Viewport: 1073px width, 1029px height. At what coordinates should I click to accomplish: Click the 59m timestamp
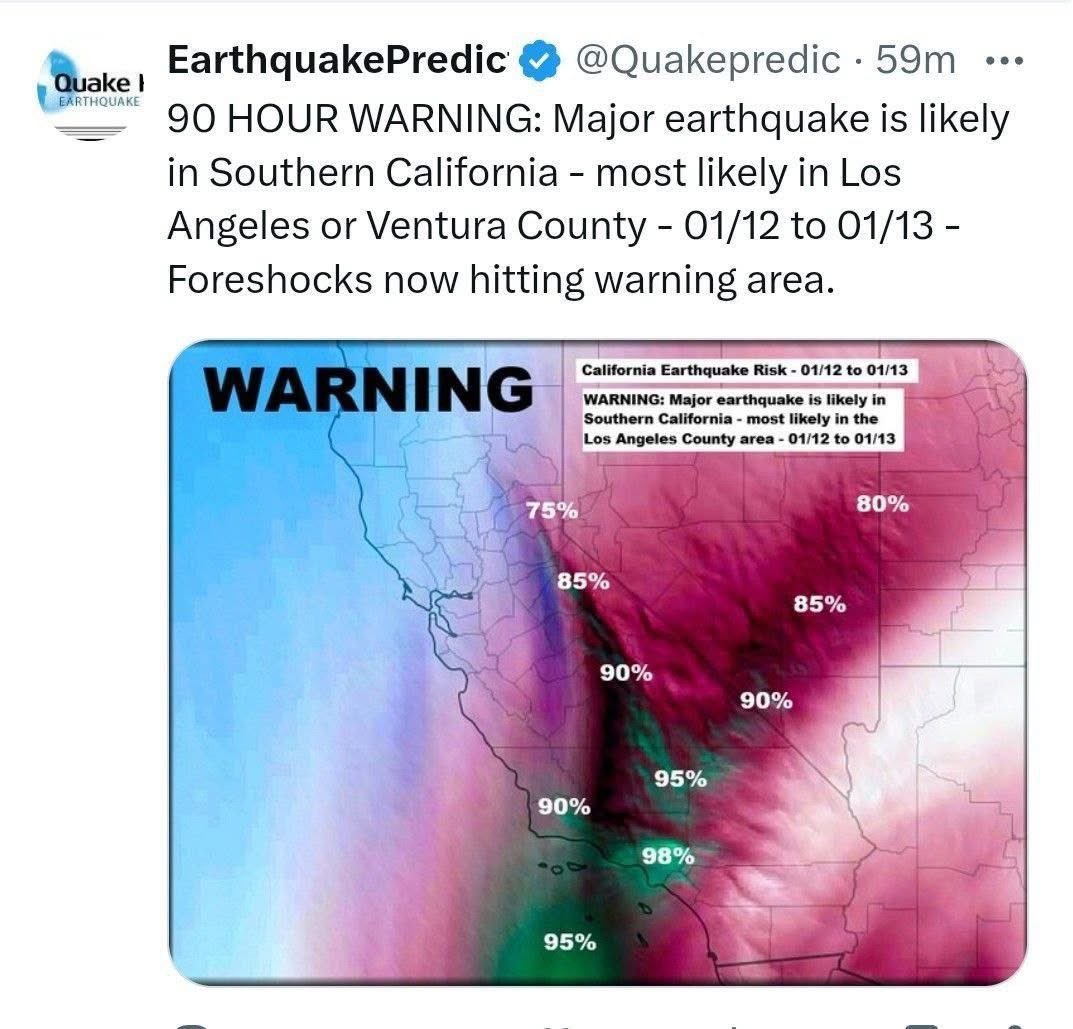[916, 61]
